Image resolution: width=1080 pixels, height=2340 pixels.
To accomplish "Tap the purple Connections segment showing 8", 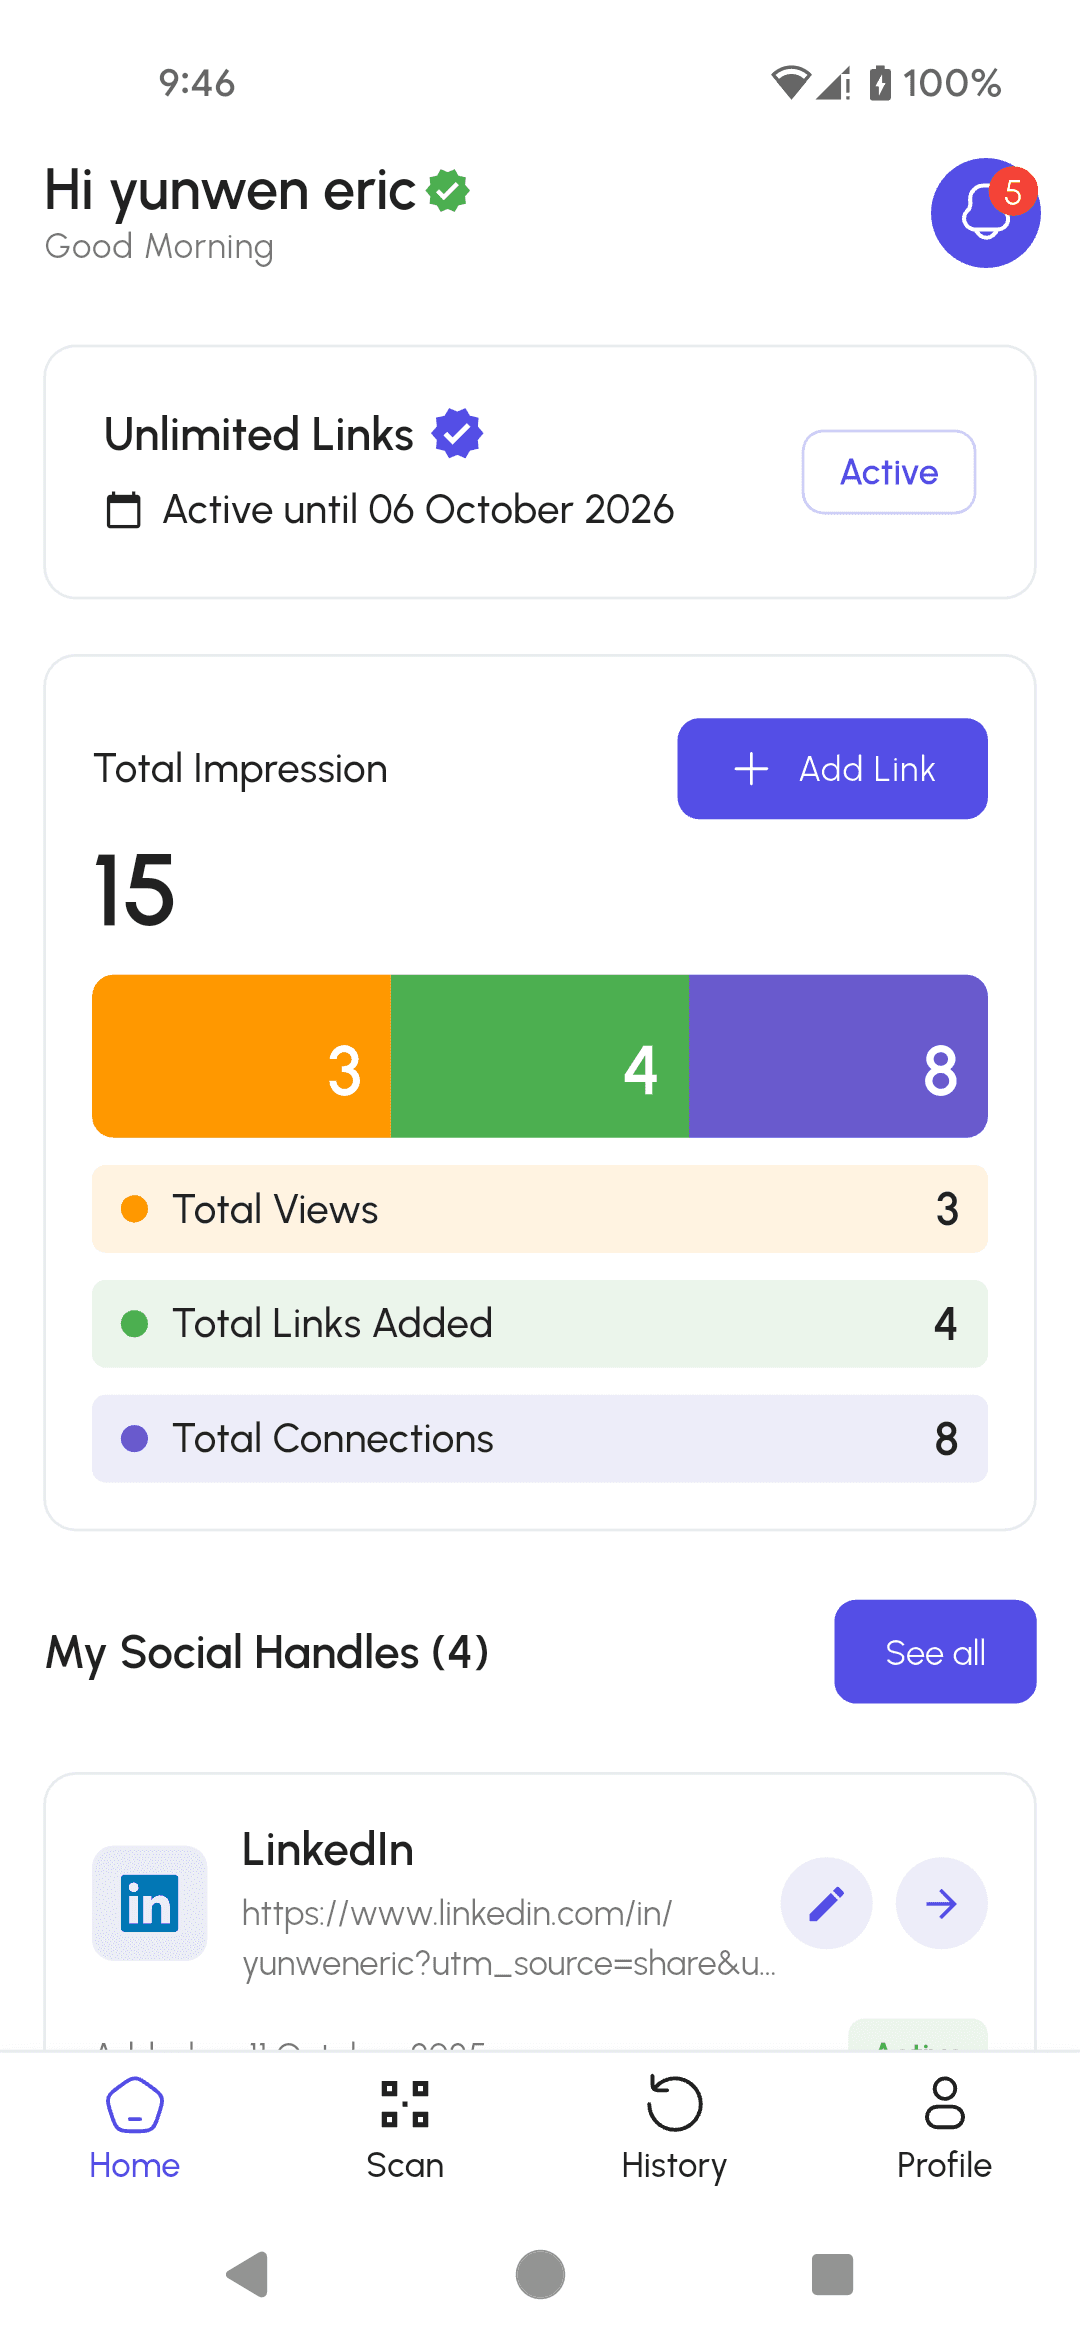I will tap(838, 1055).
